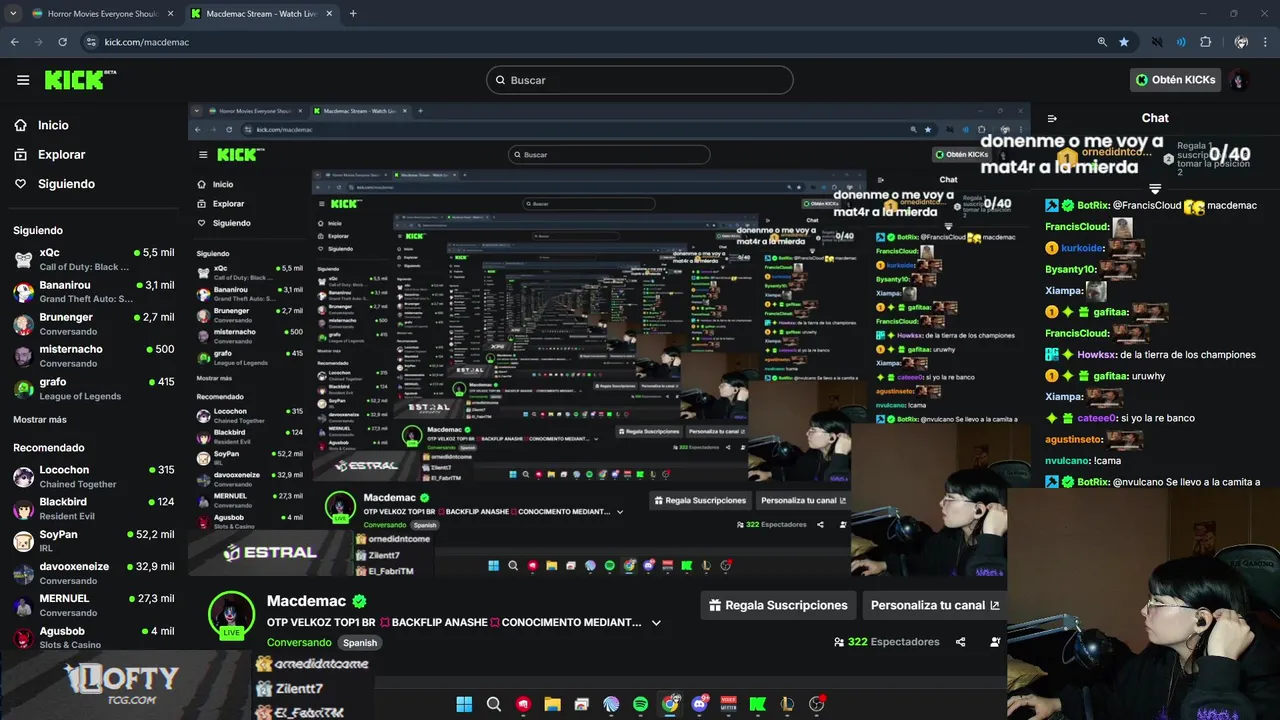Open misternacho channel in the sidebar
The width and height of the screenshot is (1280, 720).
[93, 356]
